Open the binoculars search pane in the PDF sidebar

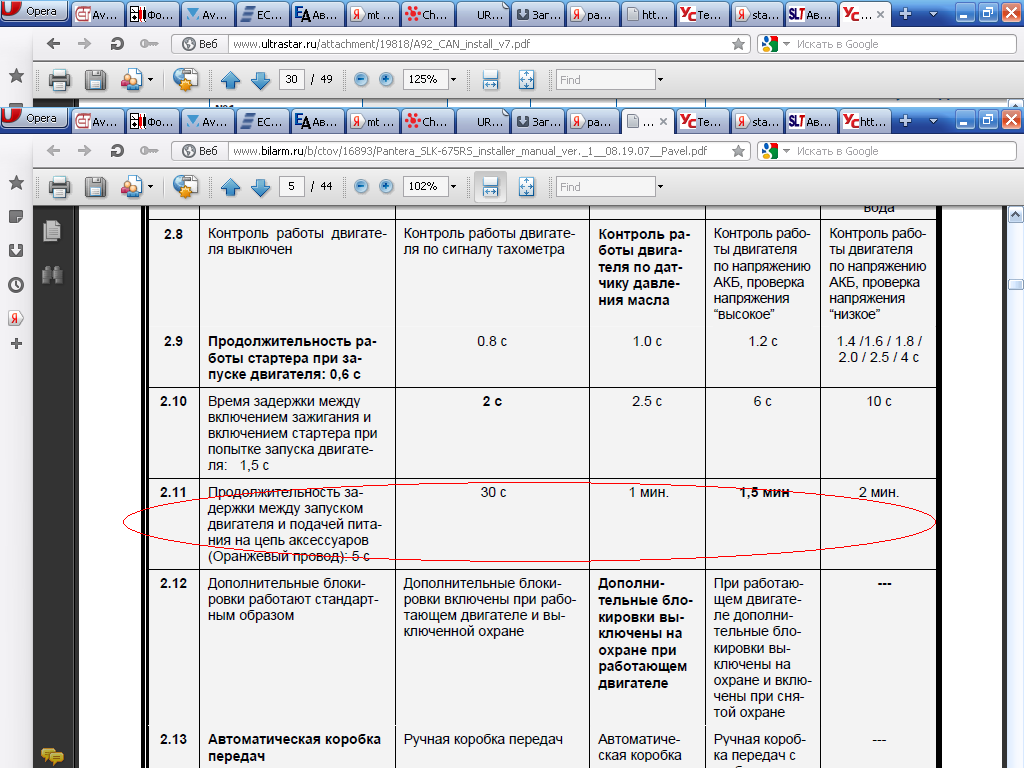tap(52, 275)
